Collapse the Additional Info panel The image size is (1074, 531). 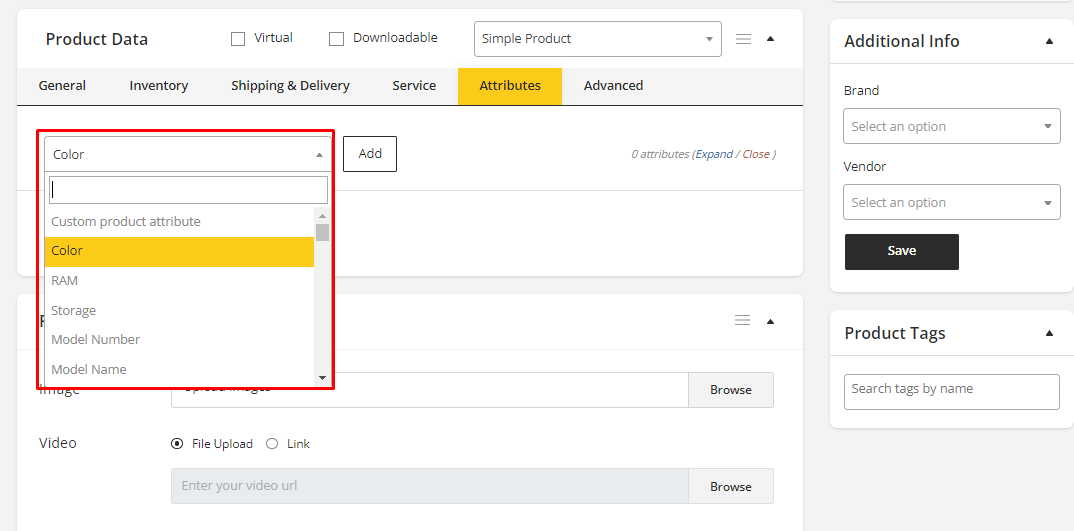[1049, 41]
